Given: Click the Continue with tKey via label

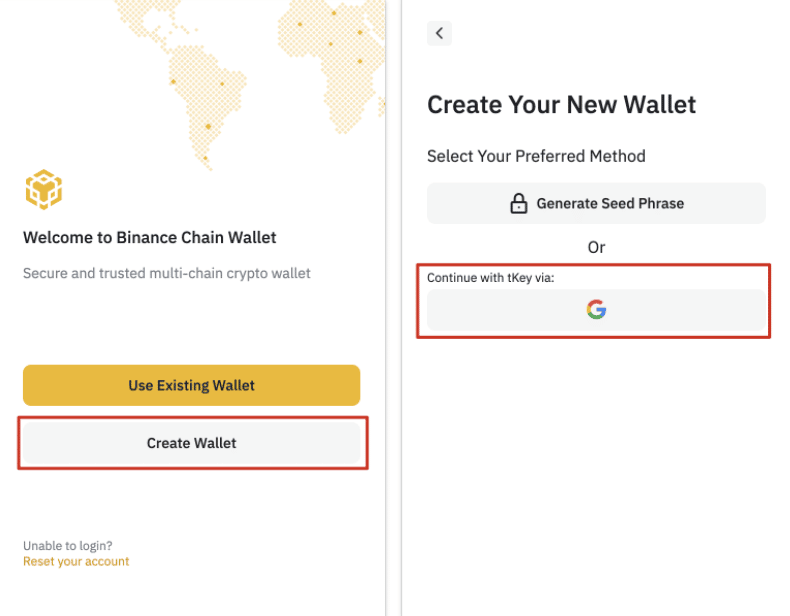Looking at the screenshot, I should coord(490,278).
